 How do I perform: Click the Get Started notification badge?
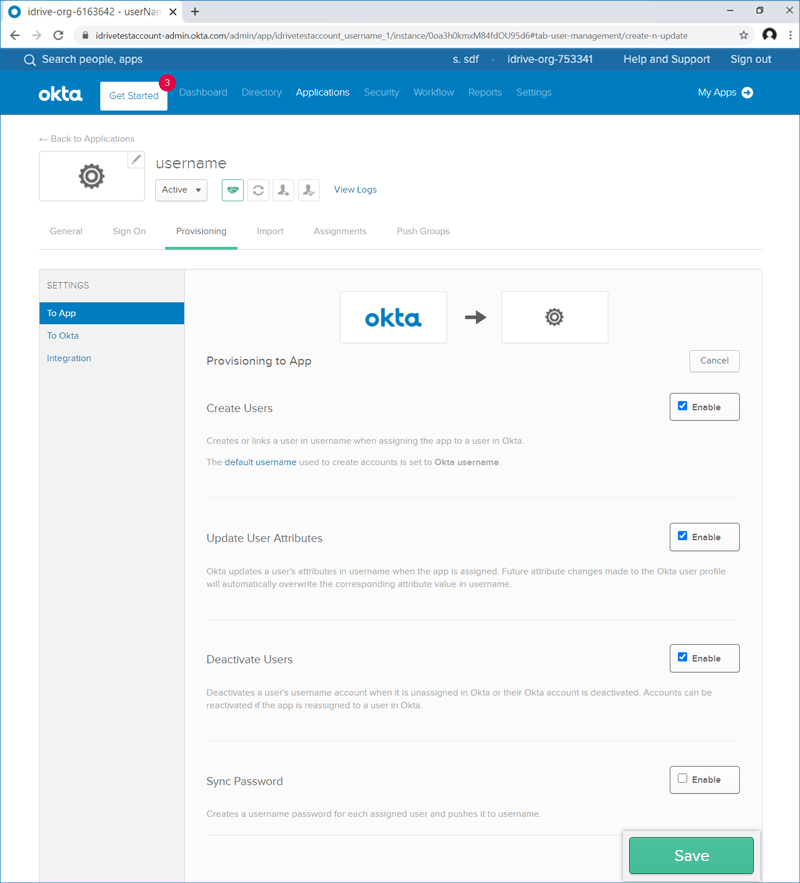[x=167, y=83]
